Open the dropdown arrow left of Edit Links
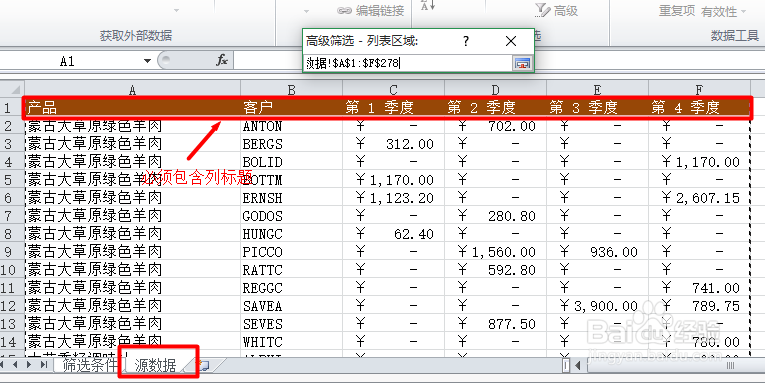 [306, 10]
